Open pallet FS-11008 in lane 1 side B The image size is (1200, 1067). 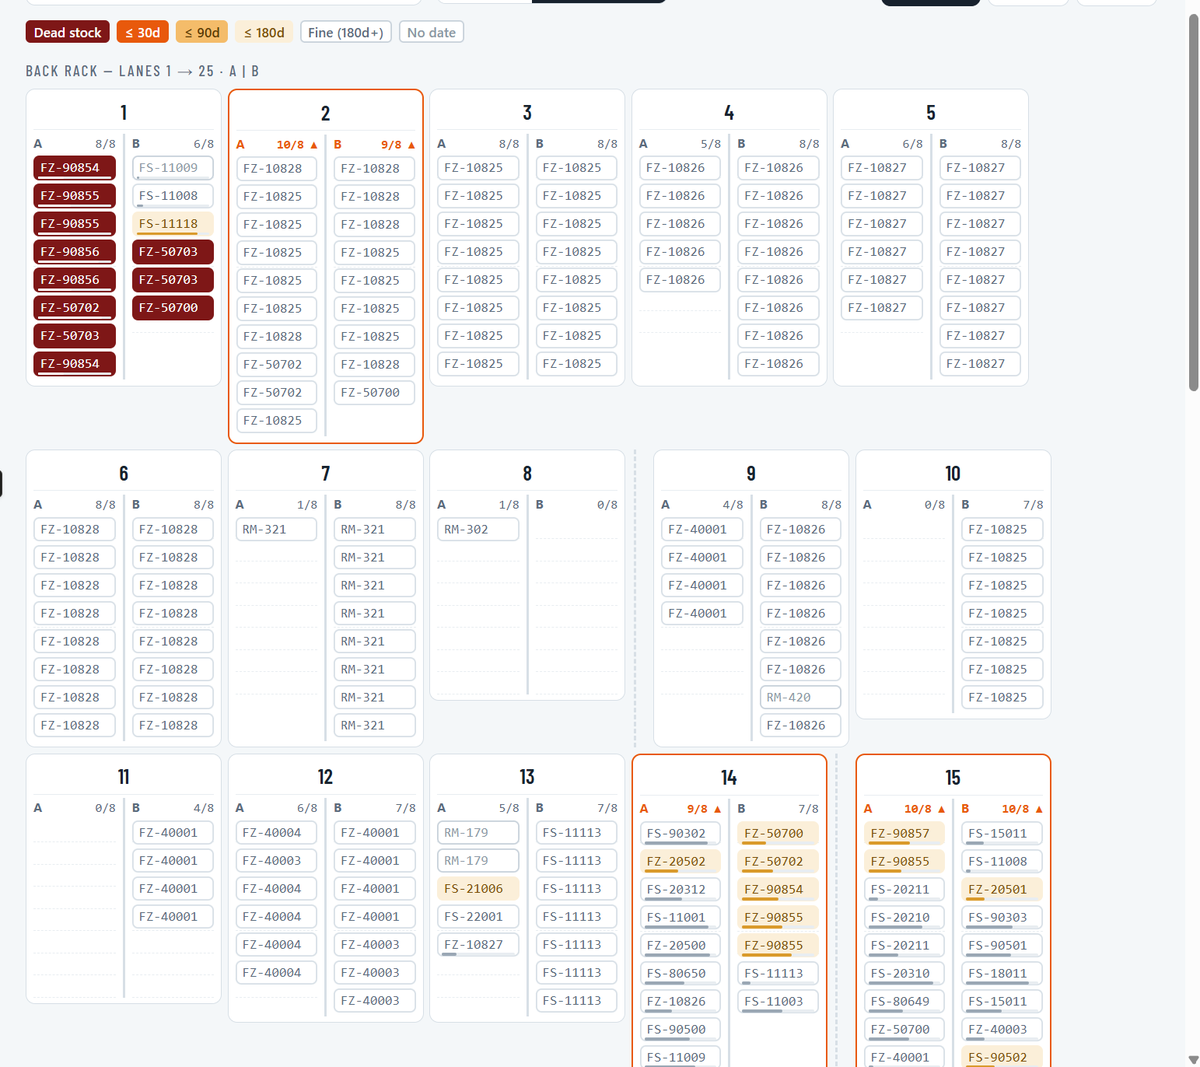[173, 196]
